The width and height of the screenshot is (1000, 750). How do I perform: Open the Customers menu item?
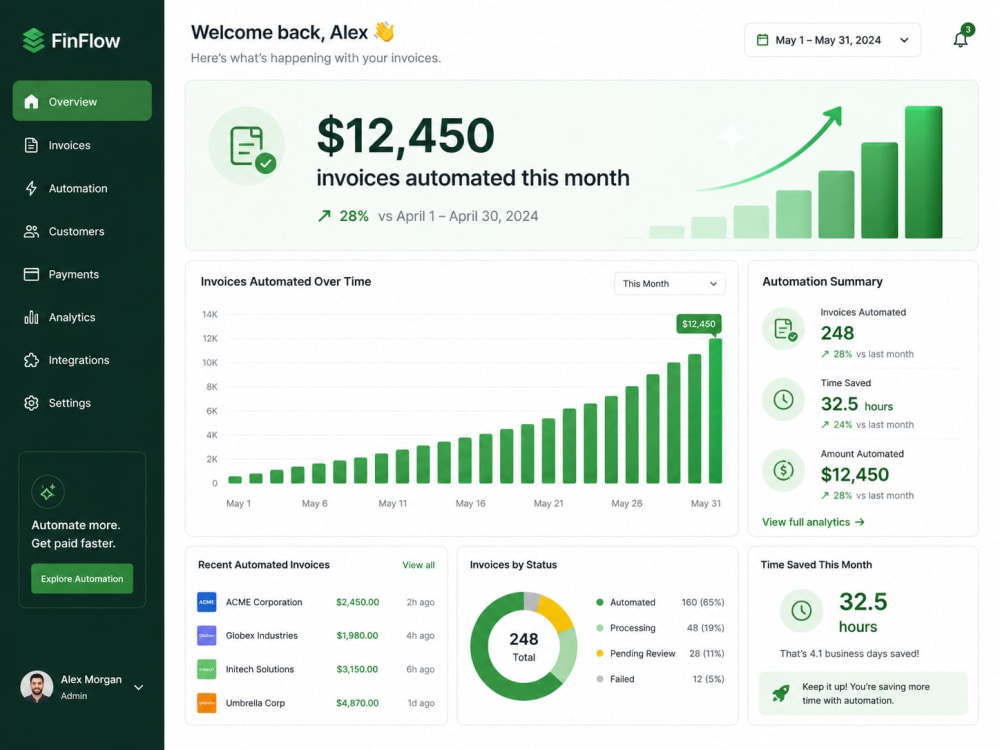click(82, 231)
